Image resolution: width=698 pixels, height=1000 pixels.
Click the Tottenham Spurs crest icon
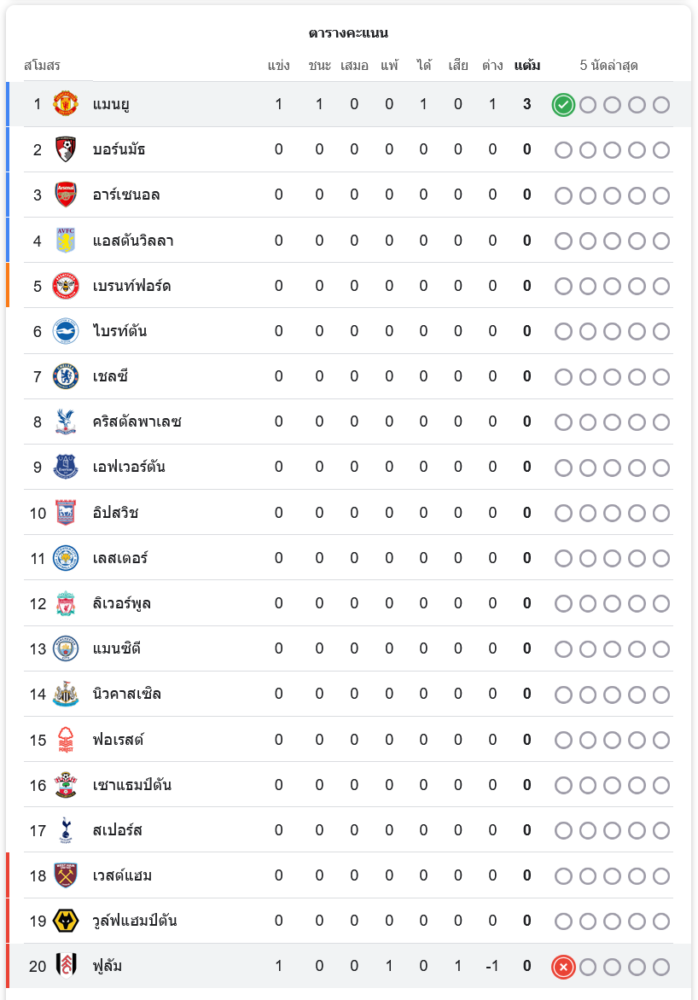pyautogui.click(x=66, y=830)
